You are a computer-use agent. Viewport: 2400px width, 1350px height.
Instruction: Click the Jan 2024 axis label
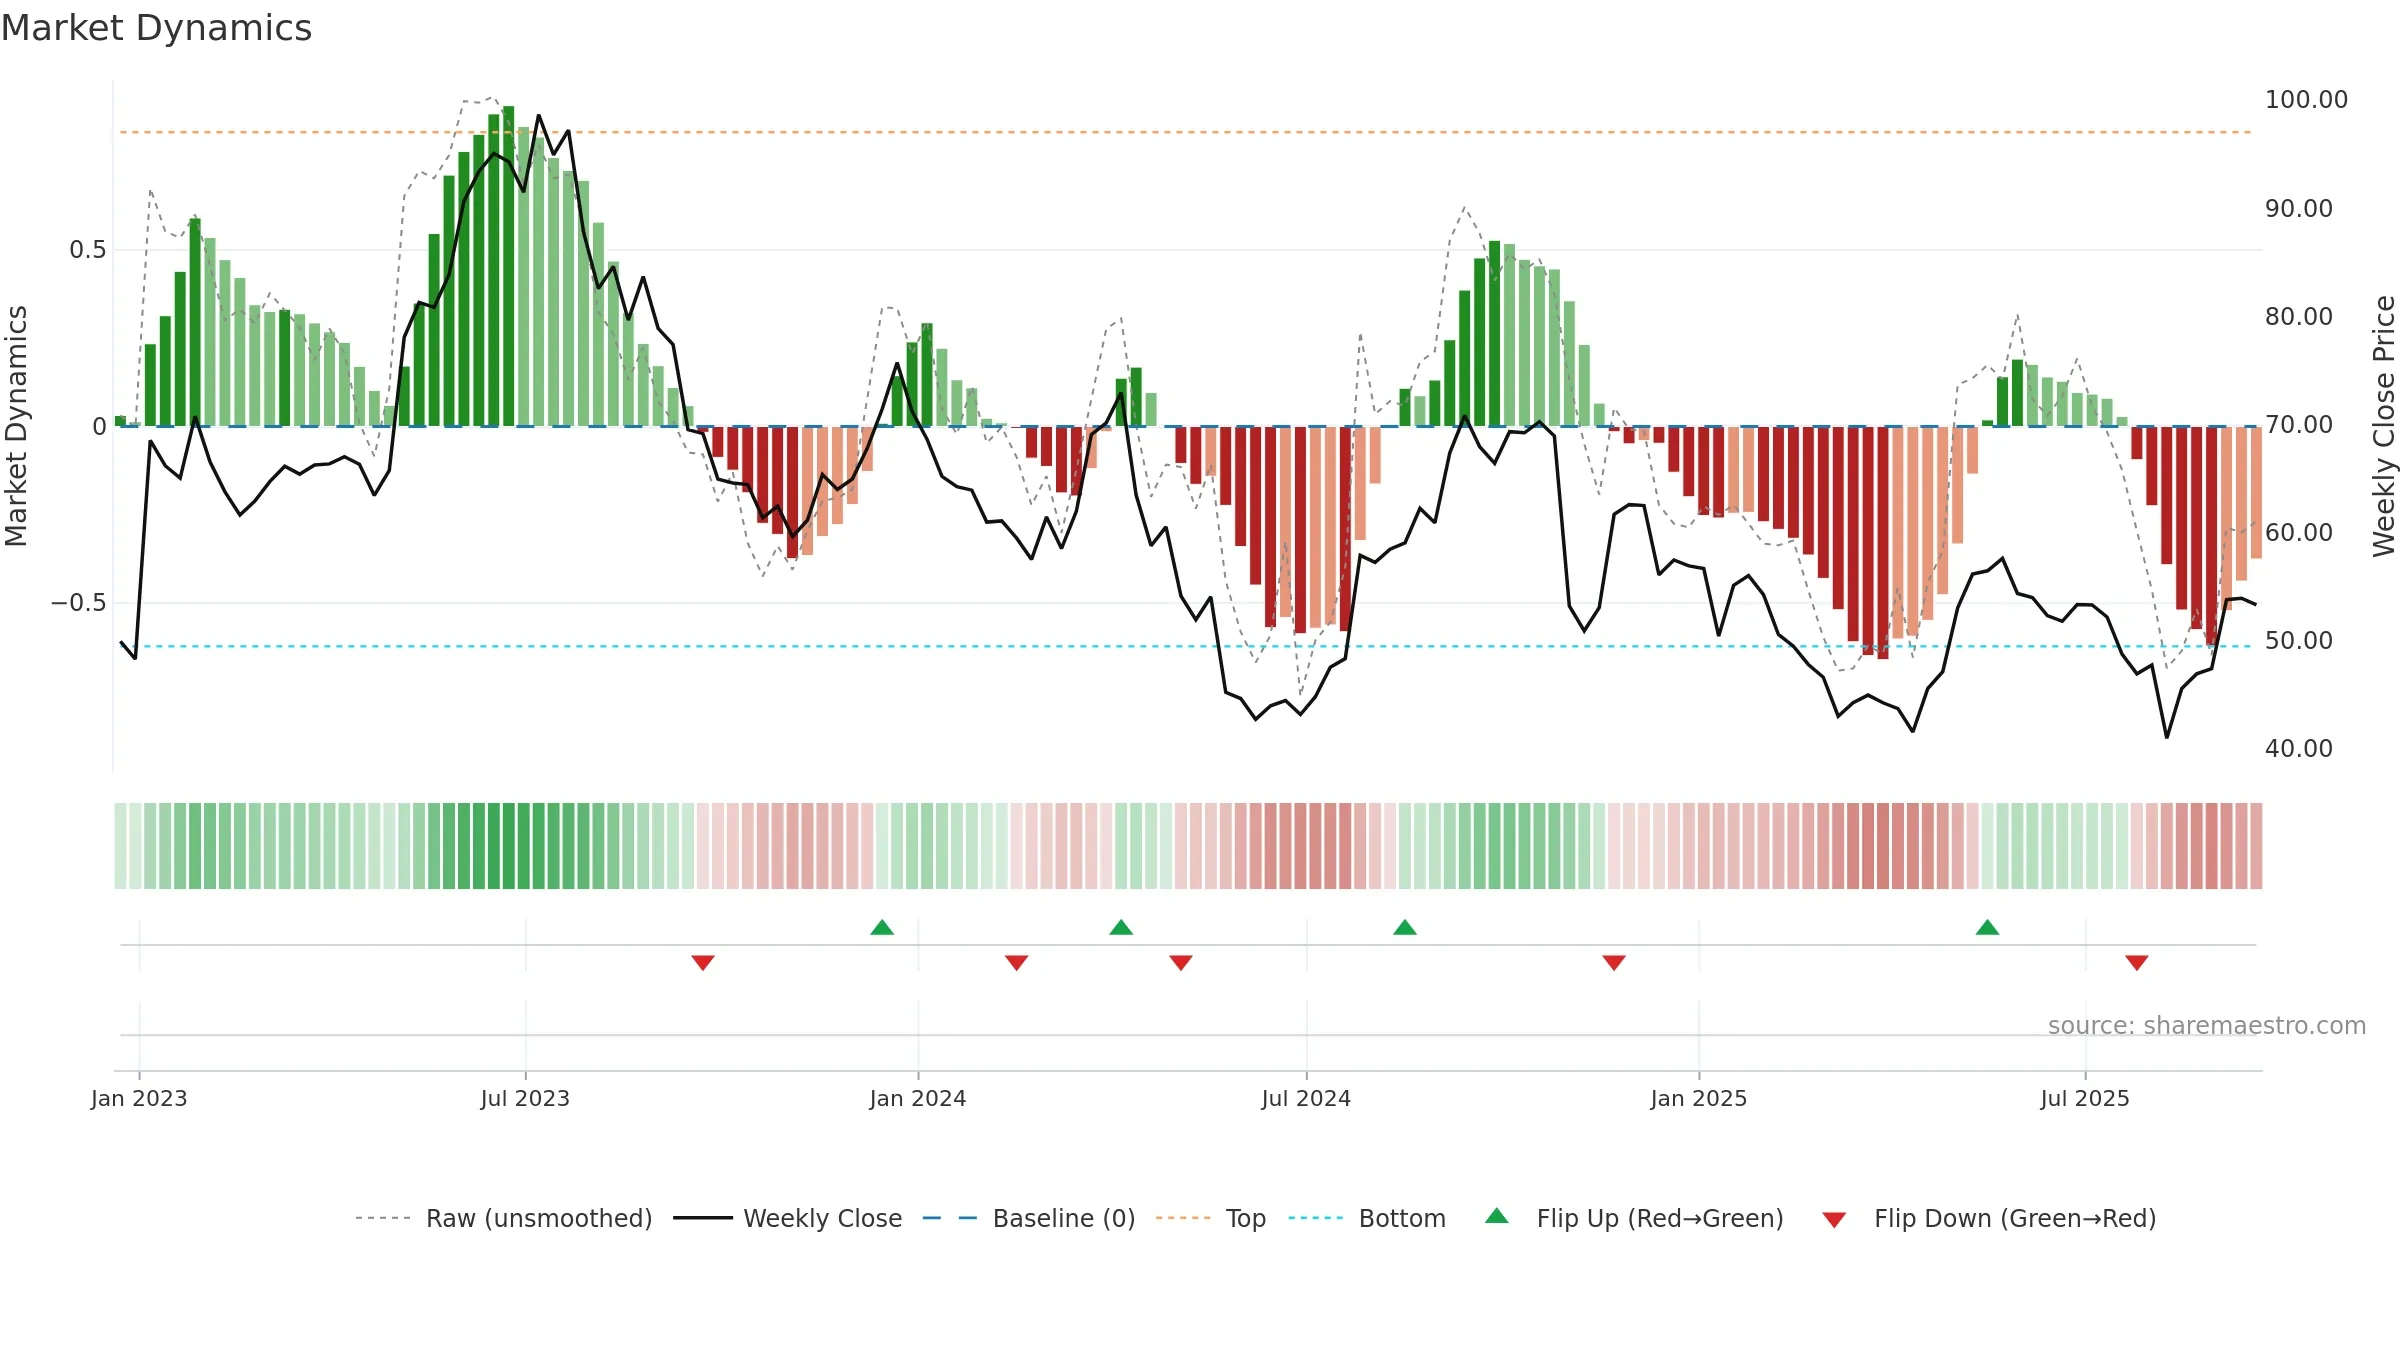[x=918, y=1099]
